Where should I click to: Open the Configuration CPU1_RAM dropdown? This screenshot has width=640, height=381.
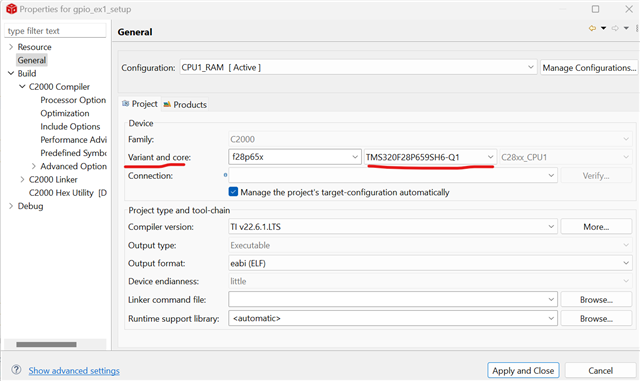click(x=358, y=67)
